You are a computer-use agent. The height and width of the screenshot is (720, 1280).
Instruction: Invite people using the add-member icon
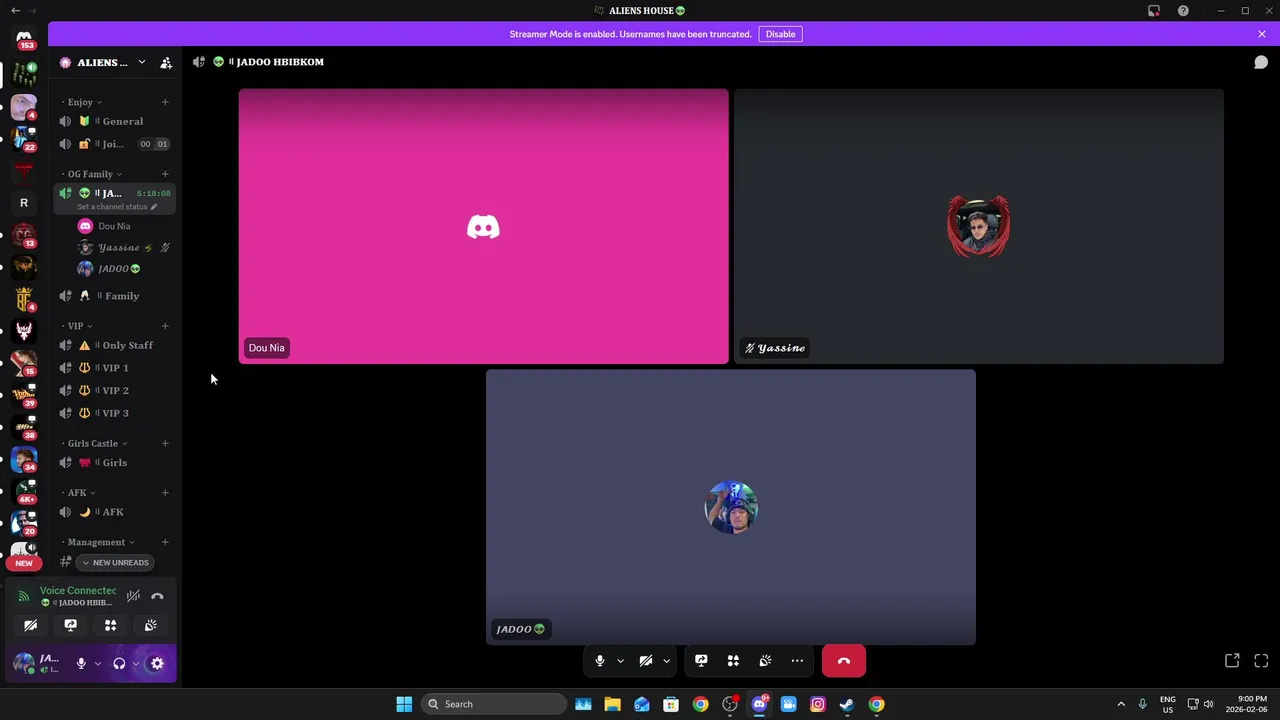point(166,62)
